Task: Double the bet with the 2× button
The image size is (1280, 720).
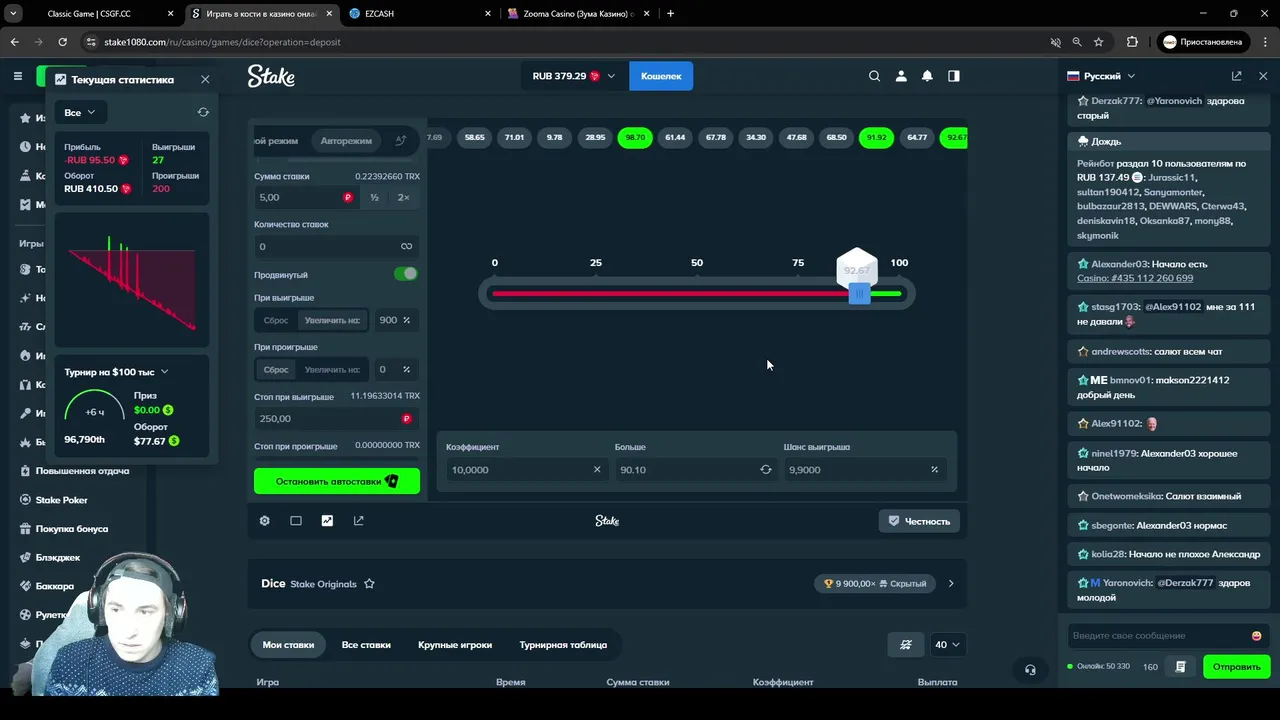Action: pos(403,198)
